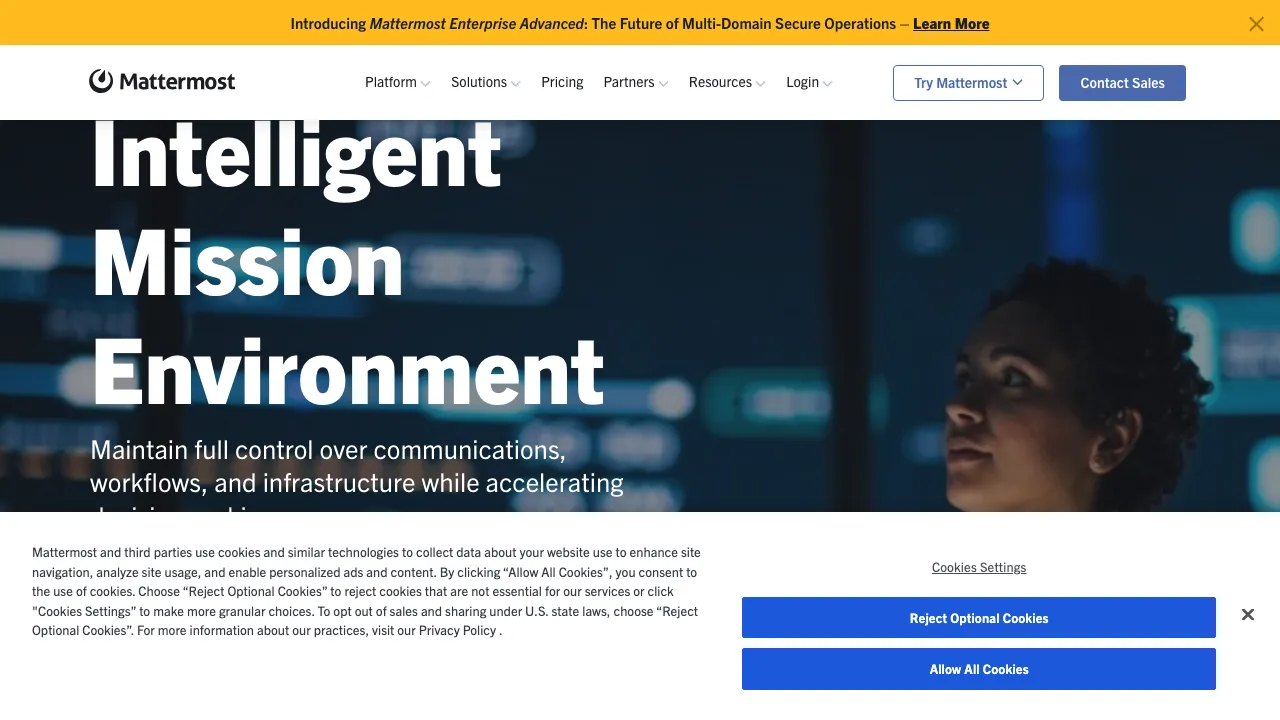Reject Optional Cookies
This screenshot has height=720, width=1280.
(979, 618)
